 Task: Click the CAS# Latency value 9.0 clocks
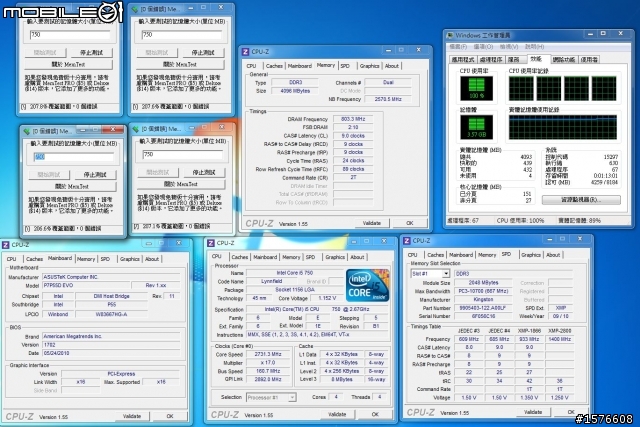tap(353, 136)
